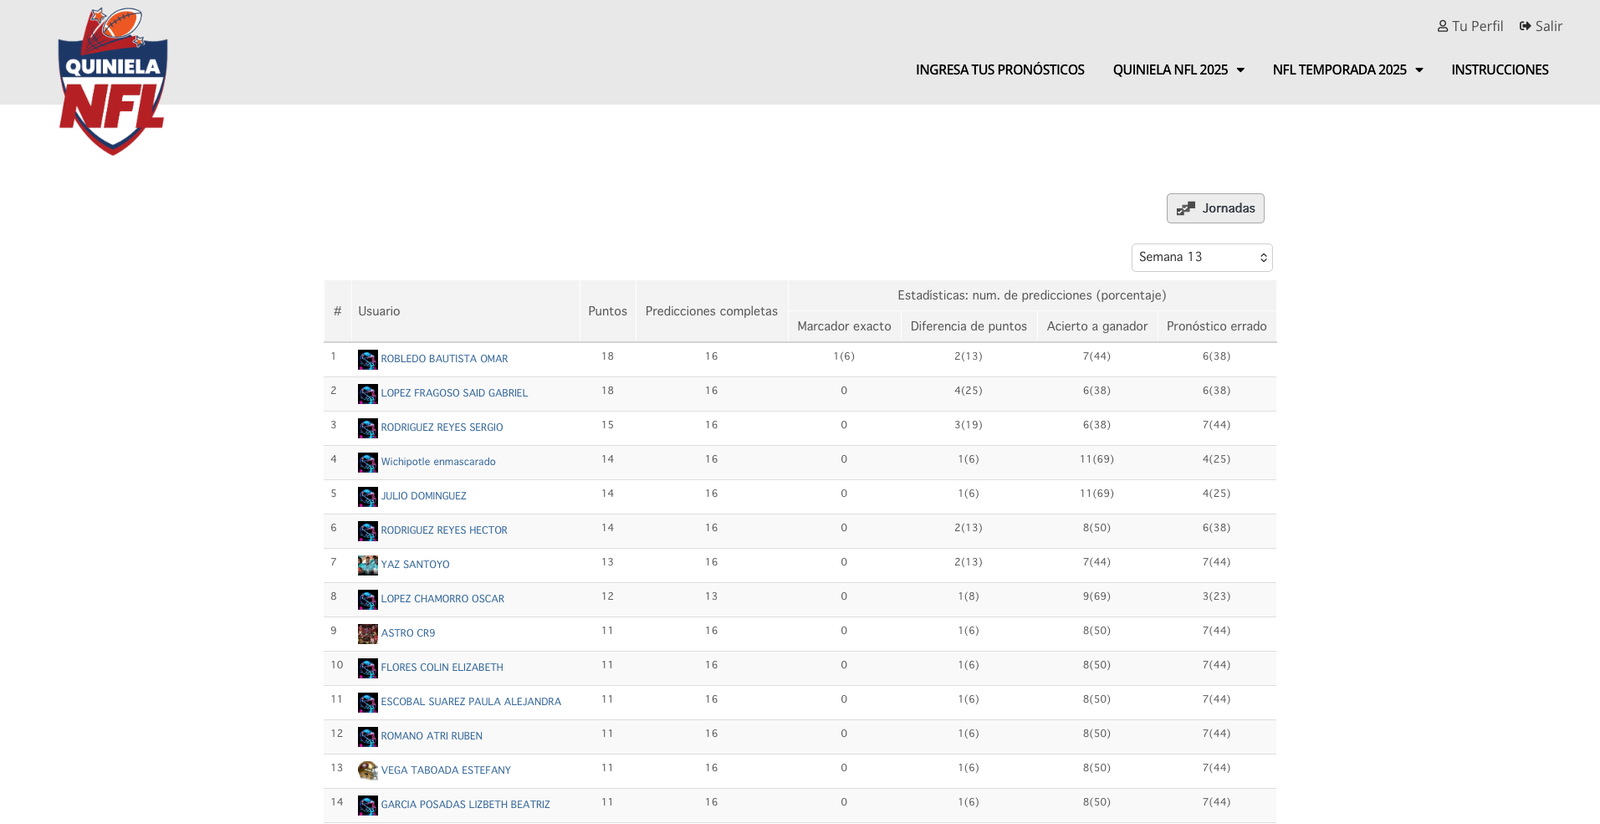Click the chart icon in Jornadas button
The width and height of the screenshot is (1600, 824).
[1186, 209]
